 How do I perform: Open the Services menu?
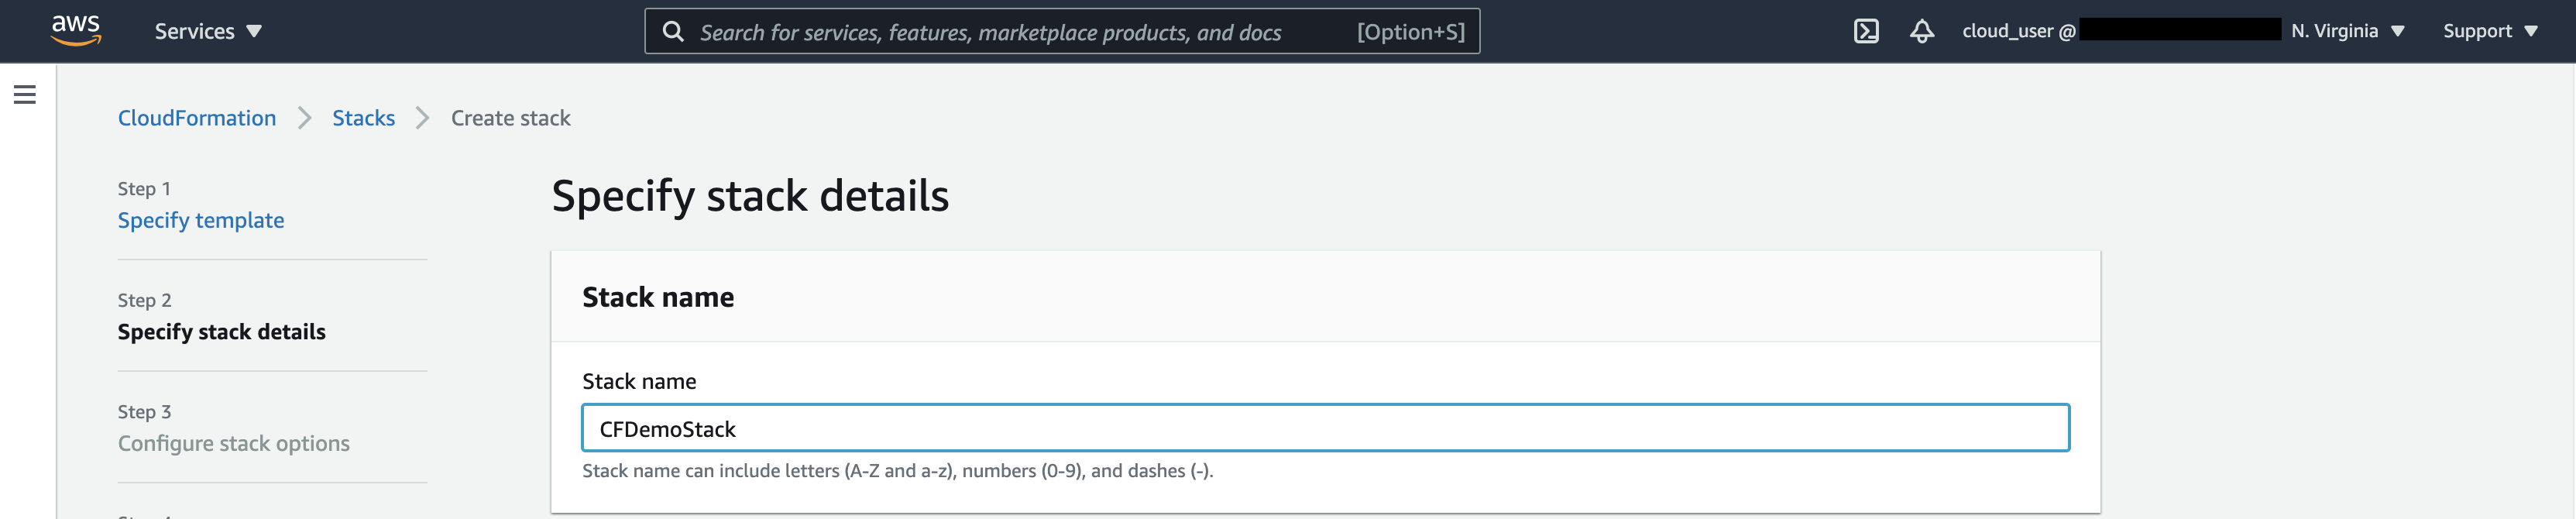(x=208, y=31)
